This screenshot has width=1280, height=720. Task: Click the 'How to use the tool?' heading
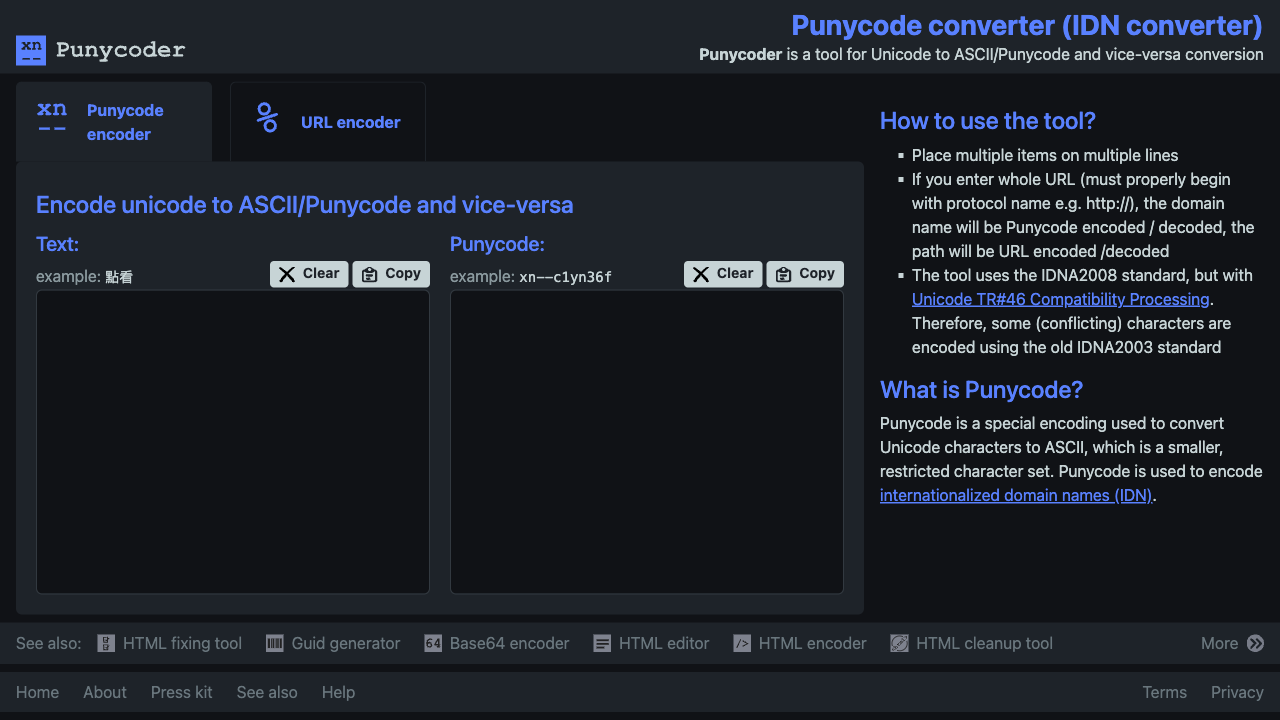988,121
